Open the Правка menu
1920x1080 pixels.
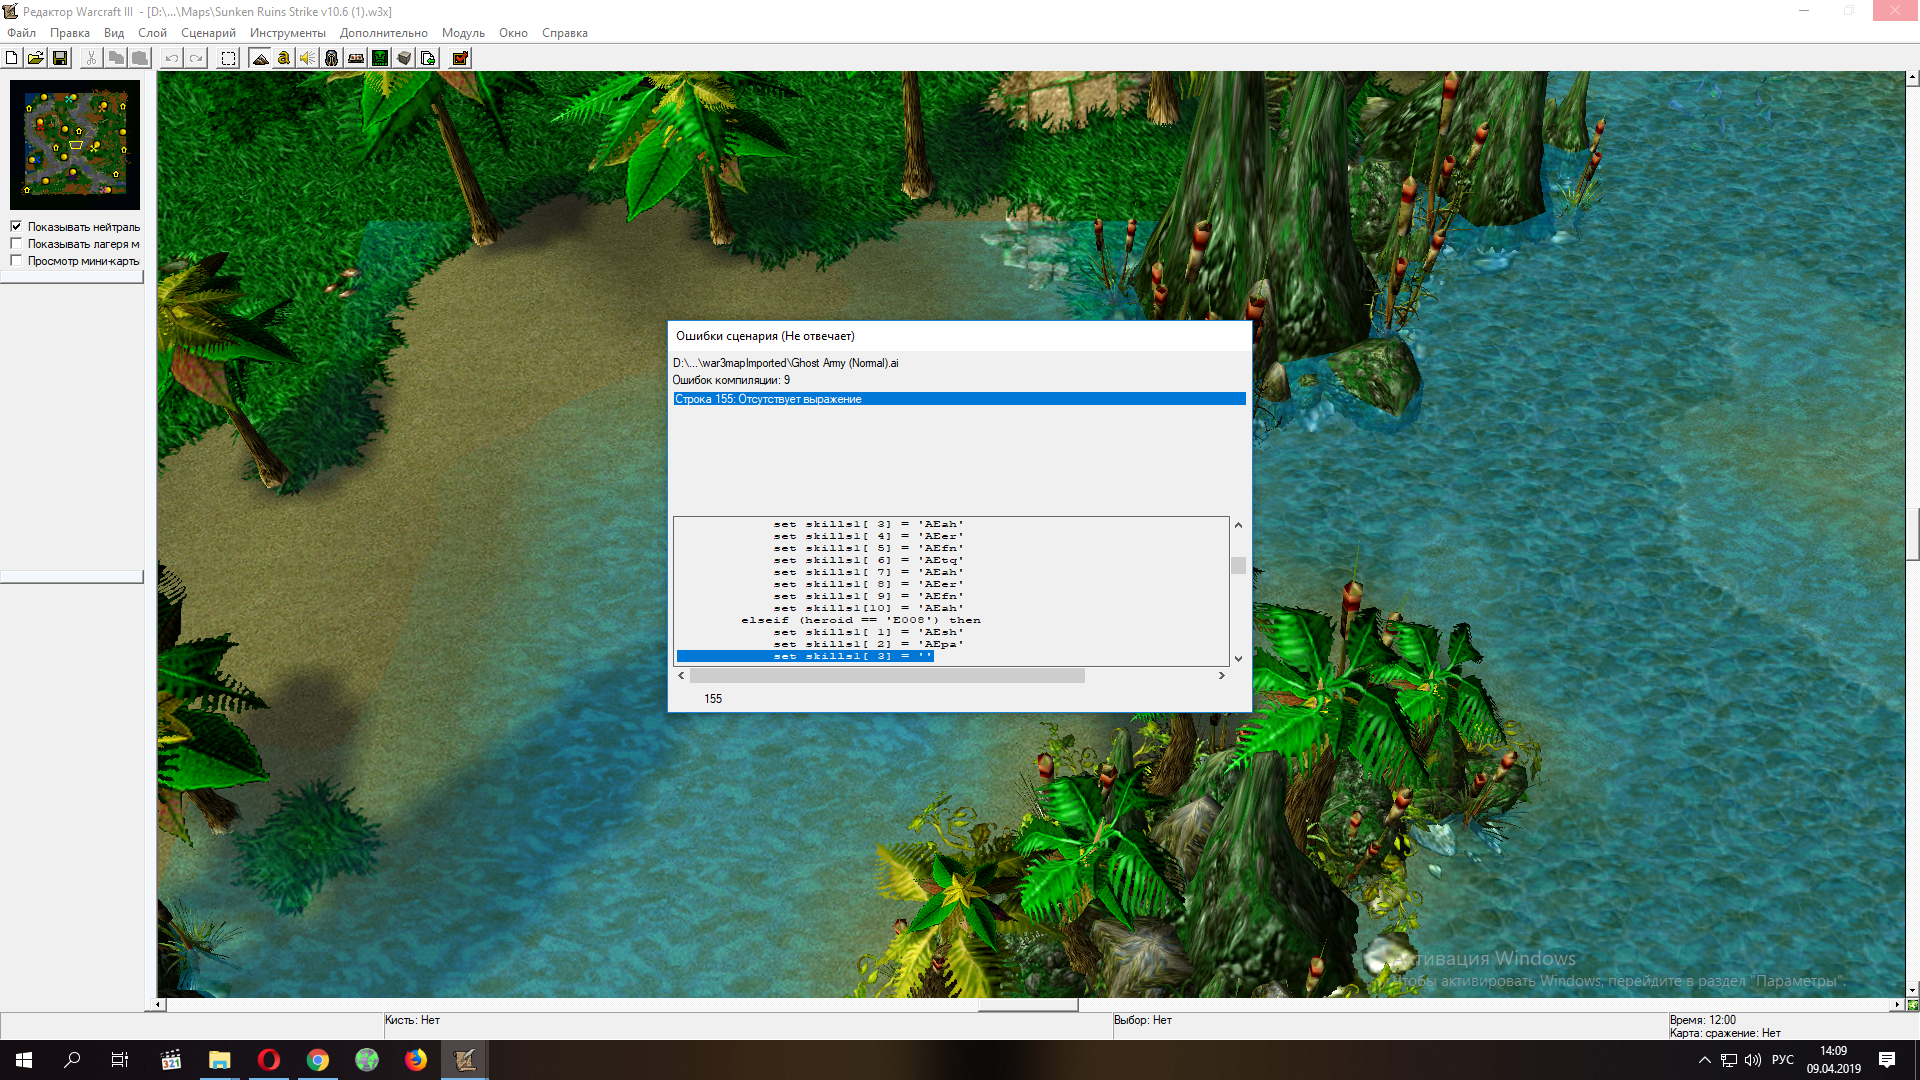pos(70,33)
